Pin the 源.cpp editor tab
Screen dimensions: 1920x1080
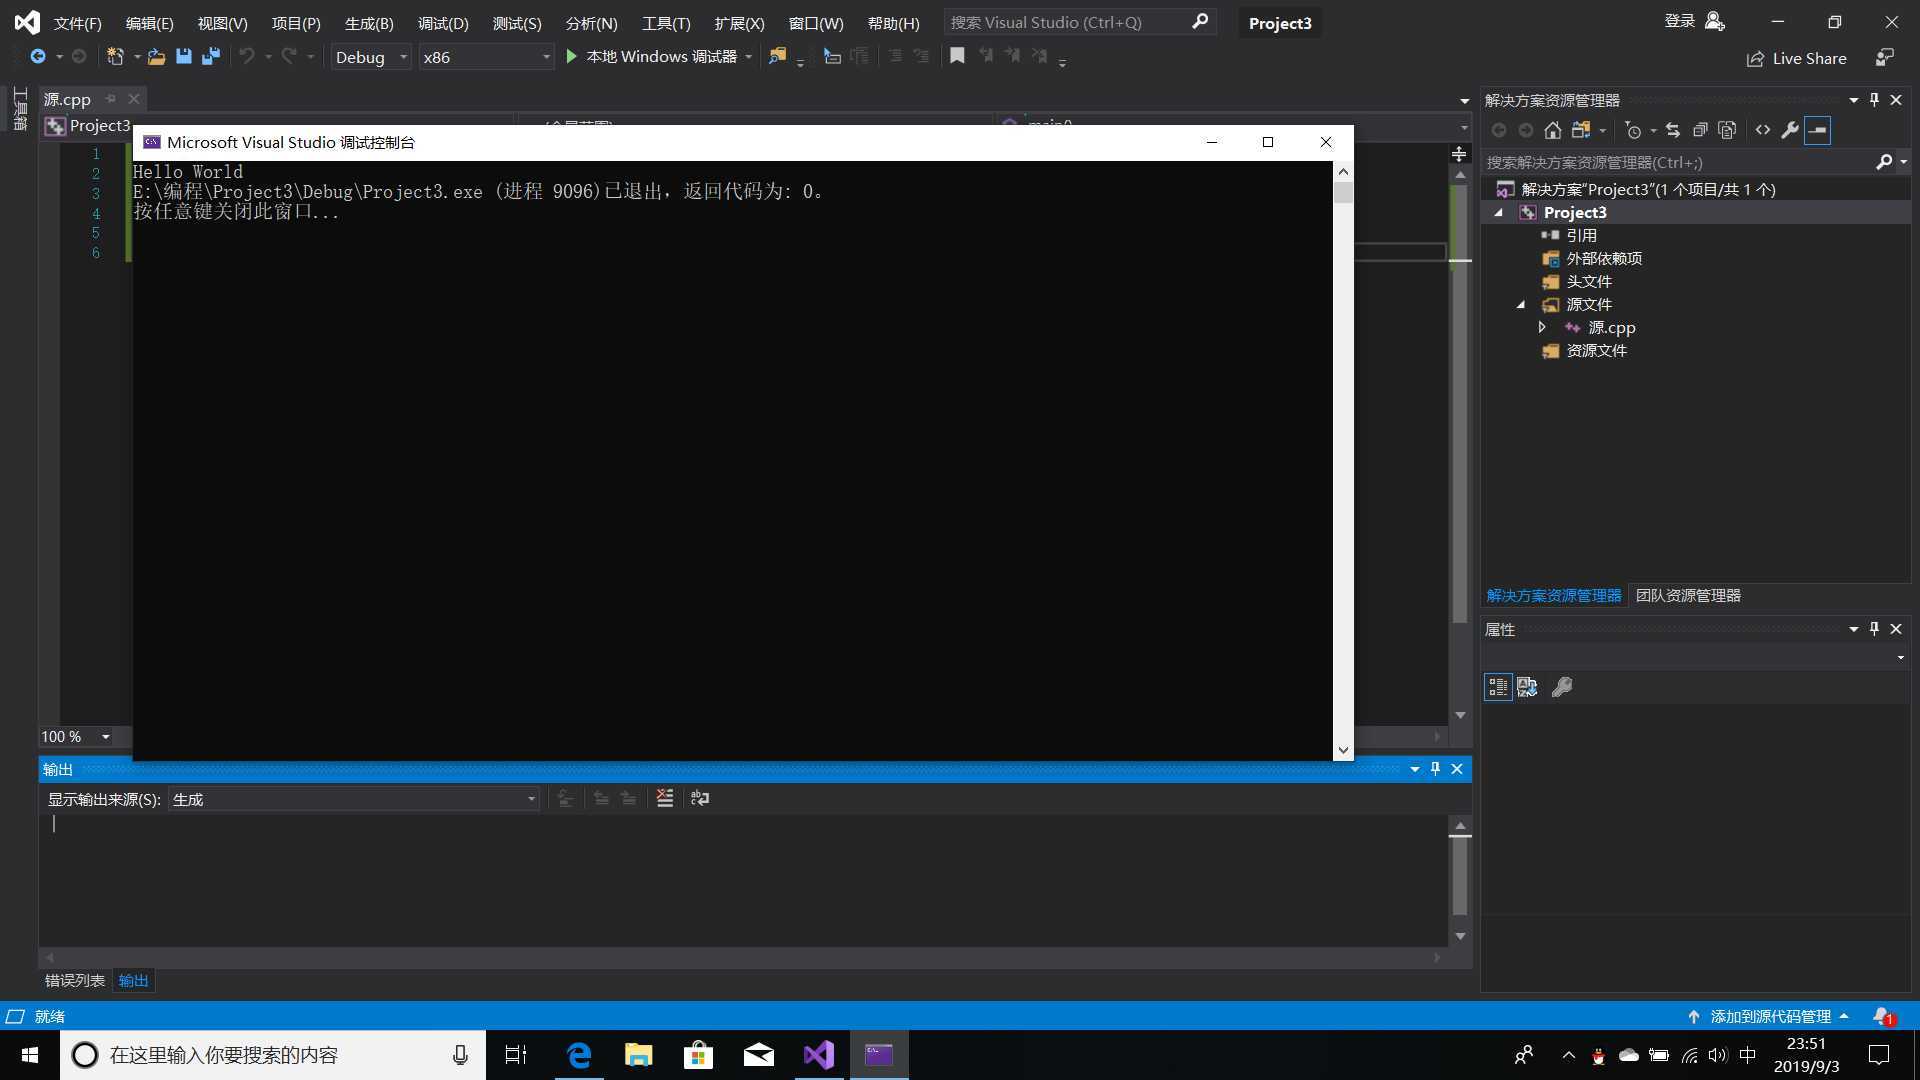click(x=111, y=99)
